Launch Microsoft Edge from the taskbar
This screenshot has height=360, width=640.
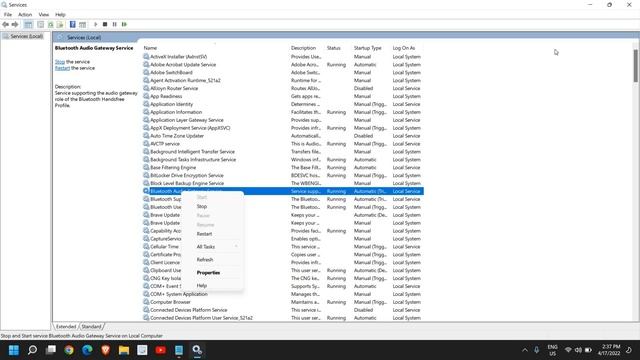[x=87, y=350]
